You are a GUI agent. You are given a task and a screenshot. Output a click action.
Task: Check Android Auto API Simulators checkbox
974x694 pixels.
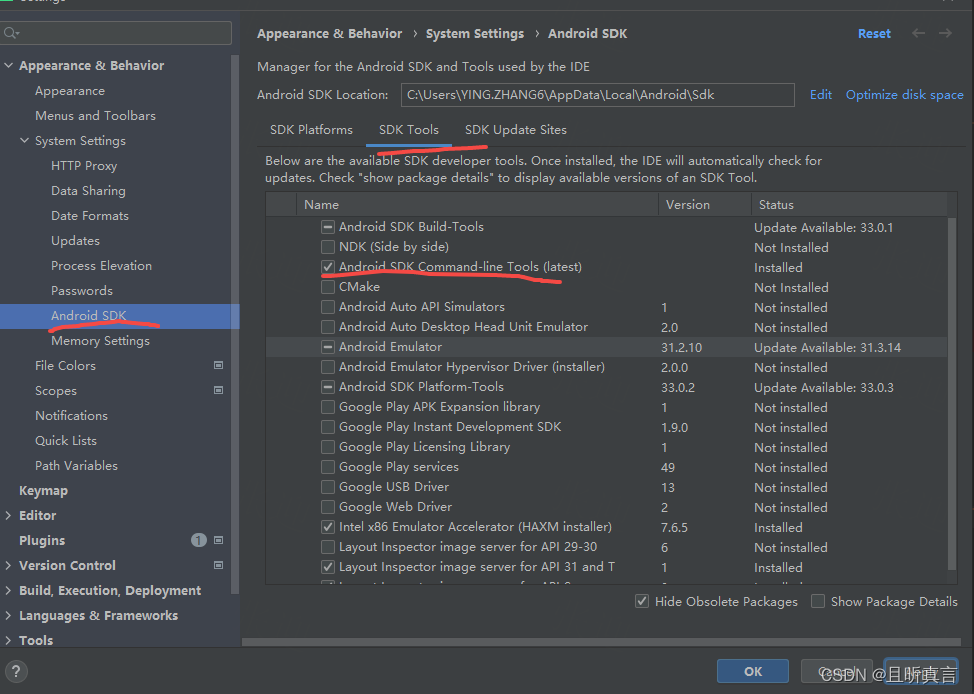pyautogui.click(x=328, y=307)
